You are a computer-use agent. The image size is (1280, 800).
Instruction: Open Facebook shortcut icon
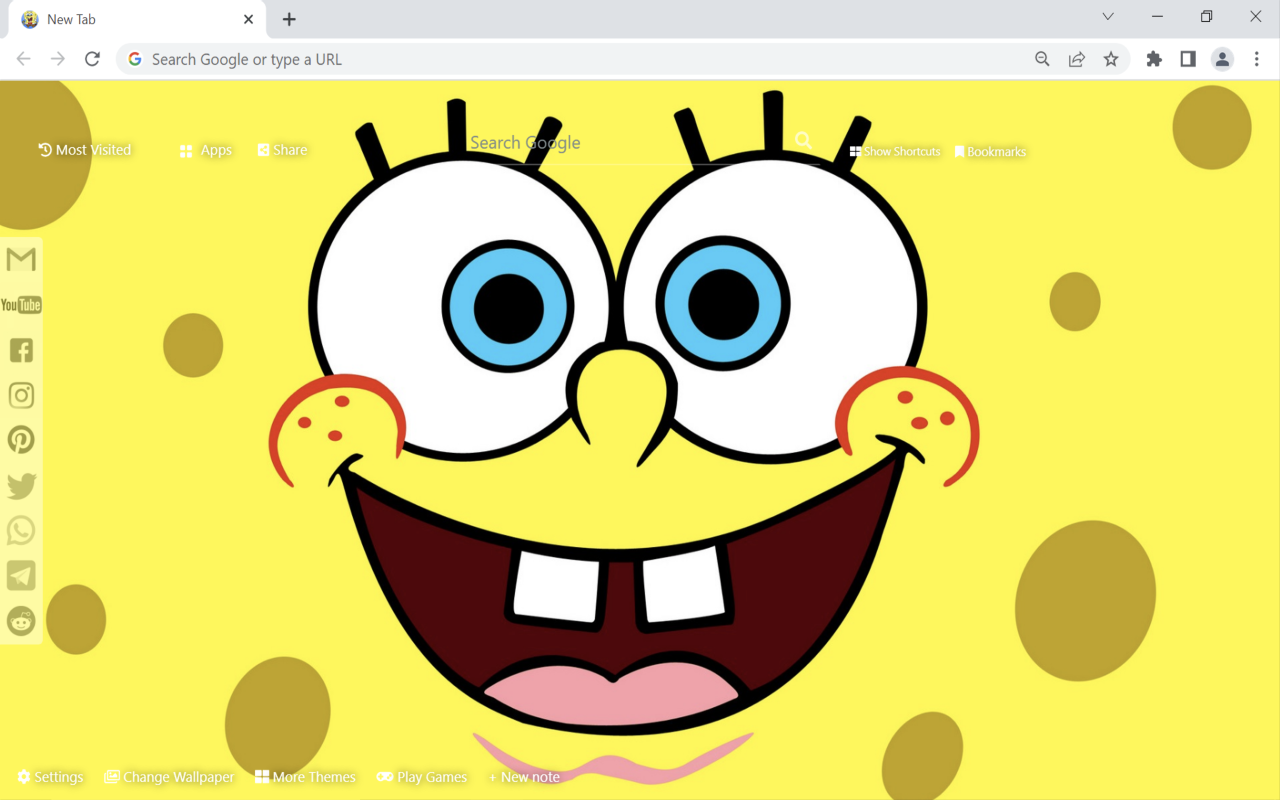(21, 350)
